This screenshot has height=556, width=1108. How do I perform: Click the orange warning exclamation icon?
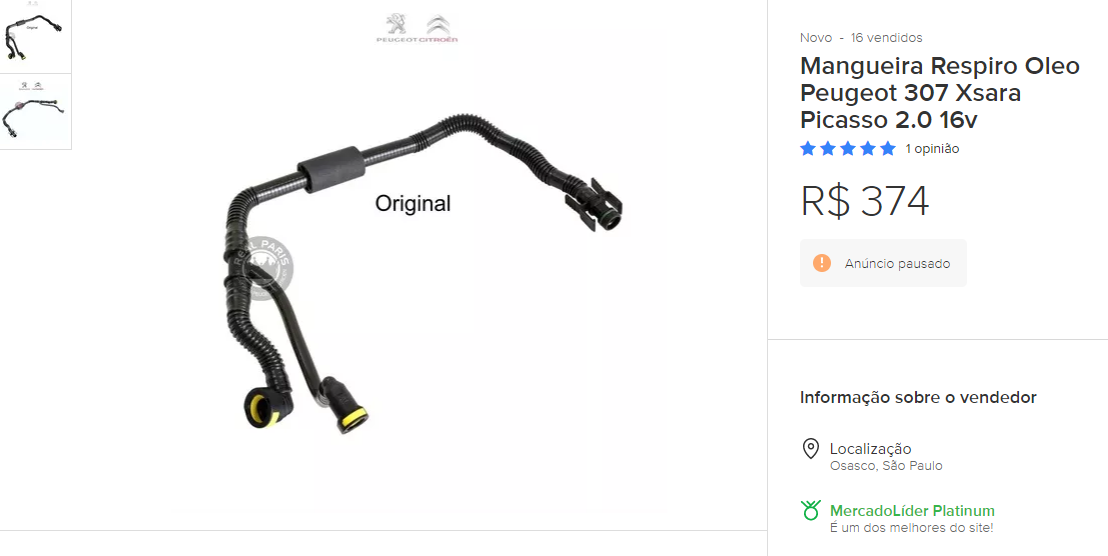(x=822, y=264)
